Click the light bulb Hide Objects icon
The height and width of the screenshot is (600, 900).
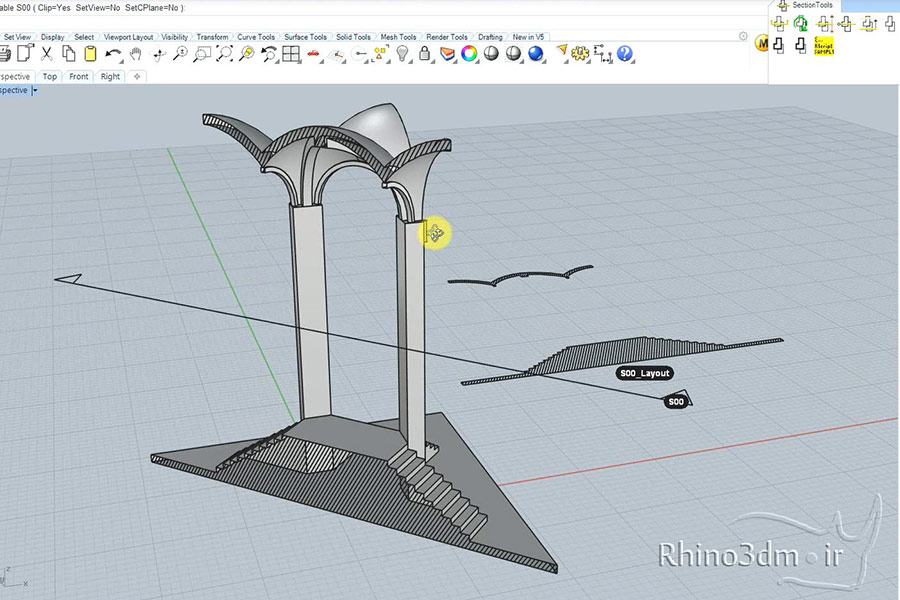[x=403, y=54]
